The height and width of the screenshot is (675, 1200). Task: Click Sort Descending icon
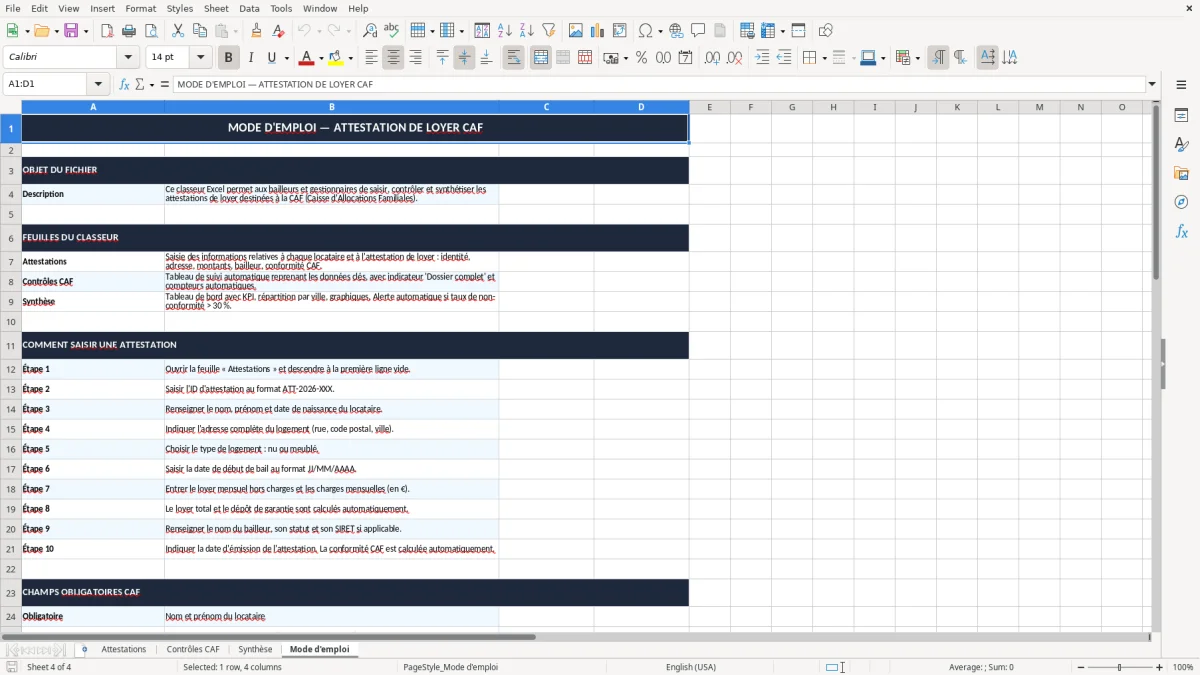(x=527, y=31)
